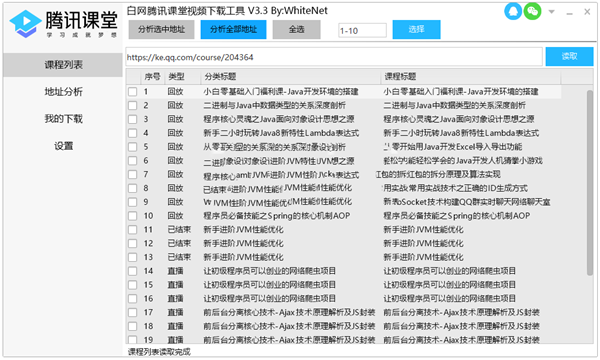
Task: Focus the course URL input field
Action: point(334,57)
